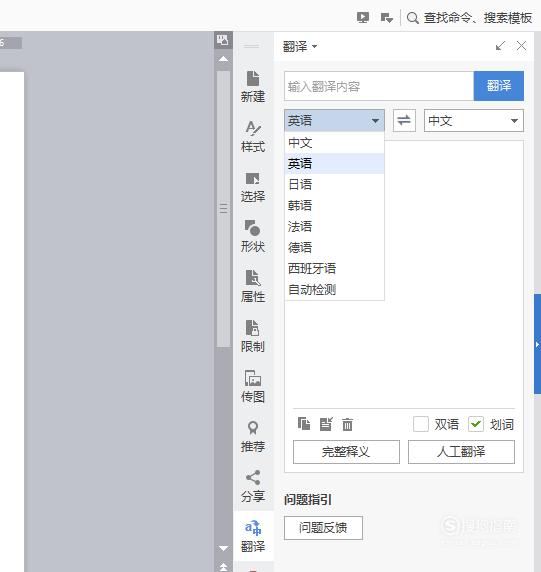Choose 西班牙语 from the language list
The width and height of the screenshot is (541, 572).
(x=334, y=268)
